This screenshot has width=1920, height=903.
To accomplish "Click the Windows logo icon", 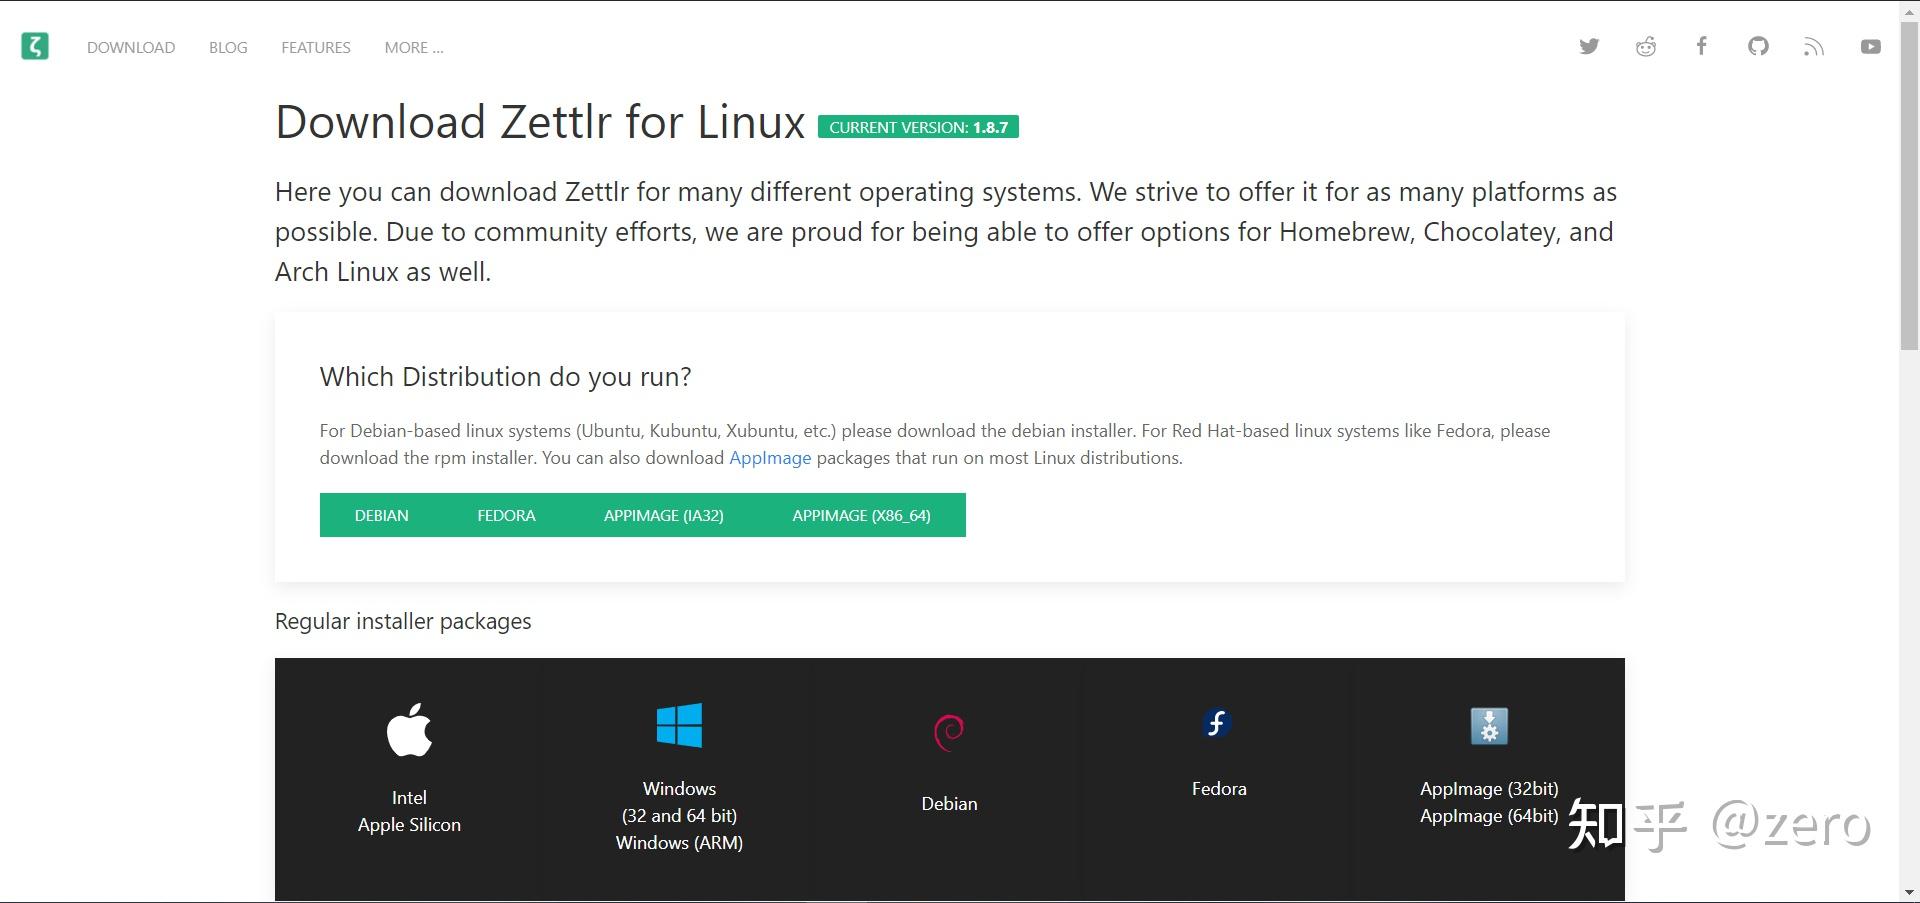I will point(679,725).
